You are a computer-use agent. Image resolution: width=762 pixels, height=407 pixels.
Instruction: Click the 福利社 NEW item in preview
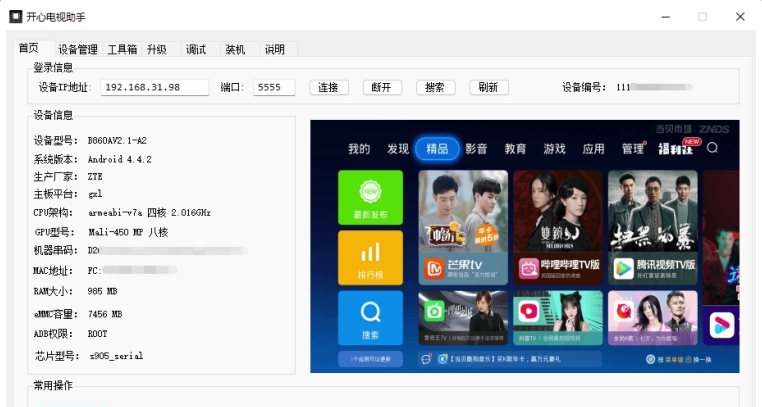(x=677, y=148)
